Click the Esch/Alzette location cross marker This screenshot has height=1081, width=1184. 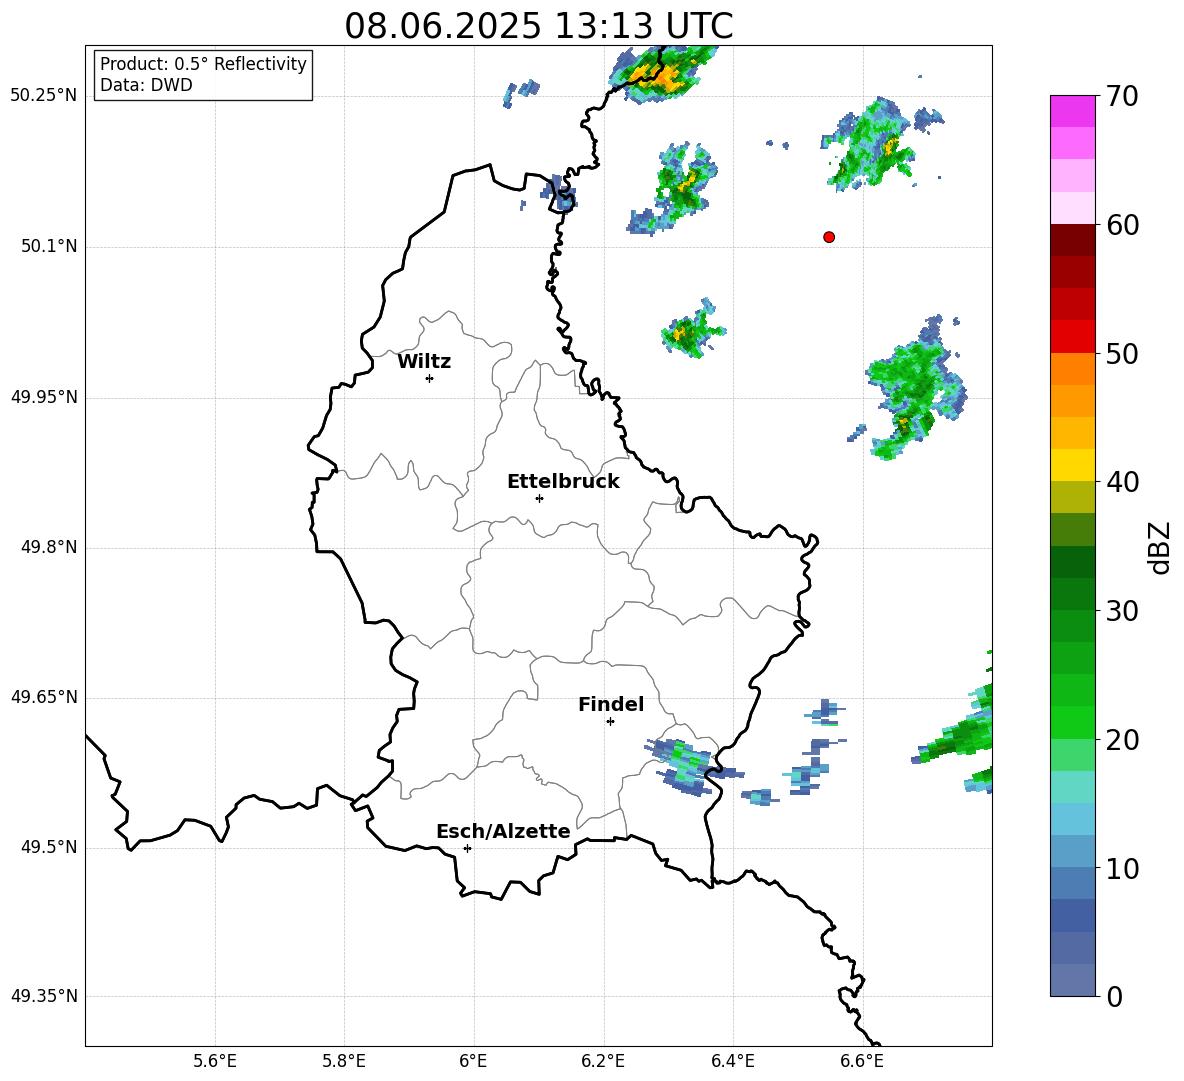click(x=467, y=848)
